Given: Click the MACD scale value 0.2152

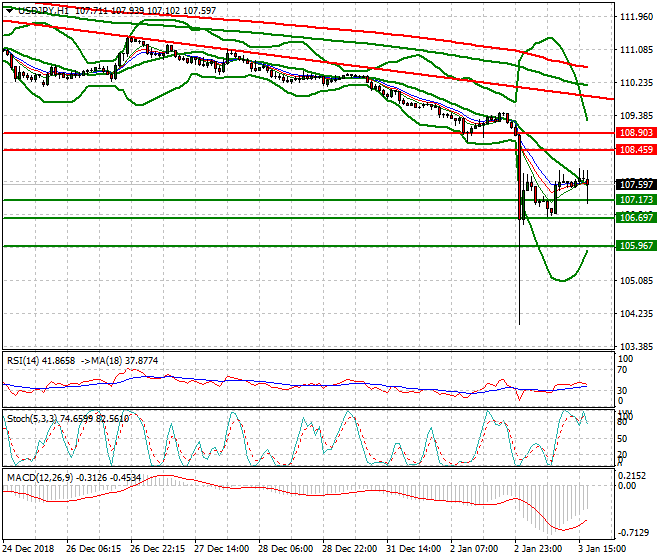Looking at the screenshot, I should (631, 475).
